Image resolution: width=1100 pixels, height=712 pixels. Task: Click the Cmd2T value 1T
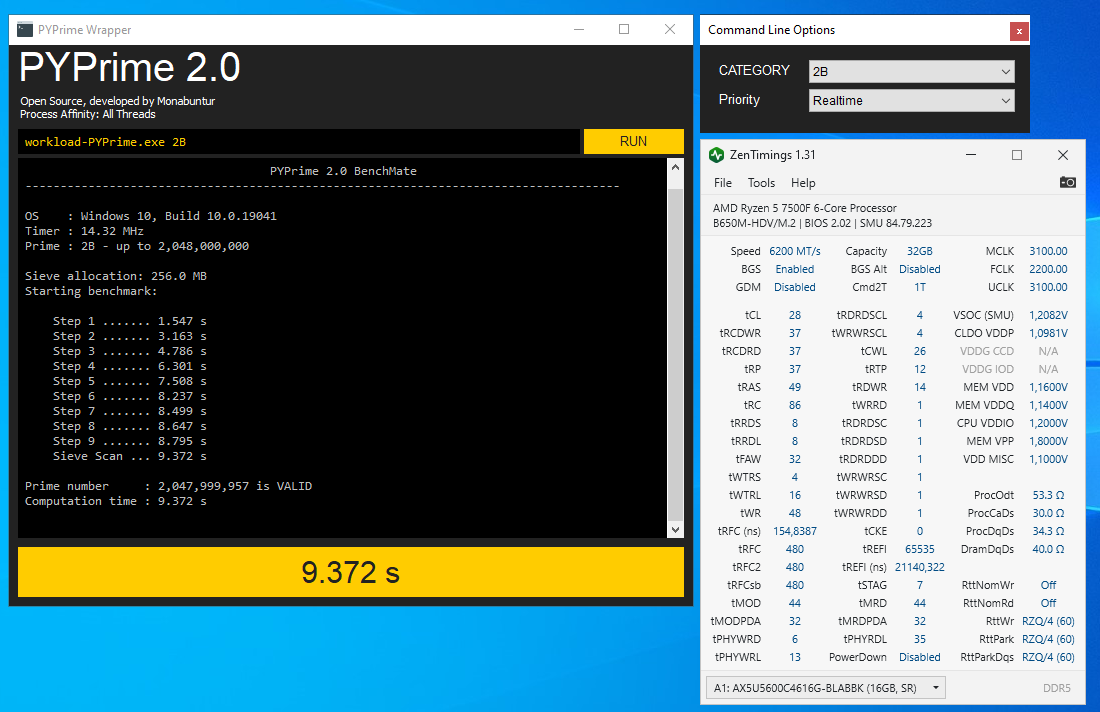[x=920, y=288]
